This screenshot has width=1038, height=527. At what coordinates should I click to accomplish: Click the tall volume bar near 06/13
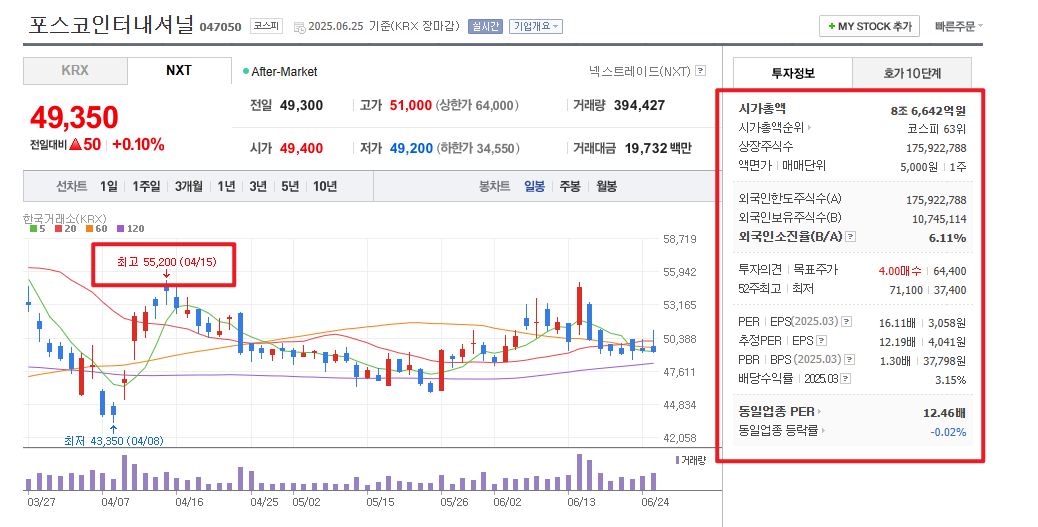[x=580, y=472]
